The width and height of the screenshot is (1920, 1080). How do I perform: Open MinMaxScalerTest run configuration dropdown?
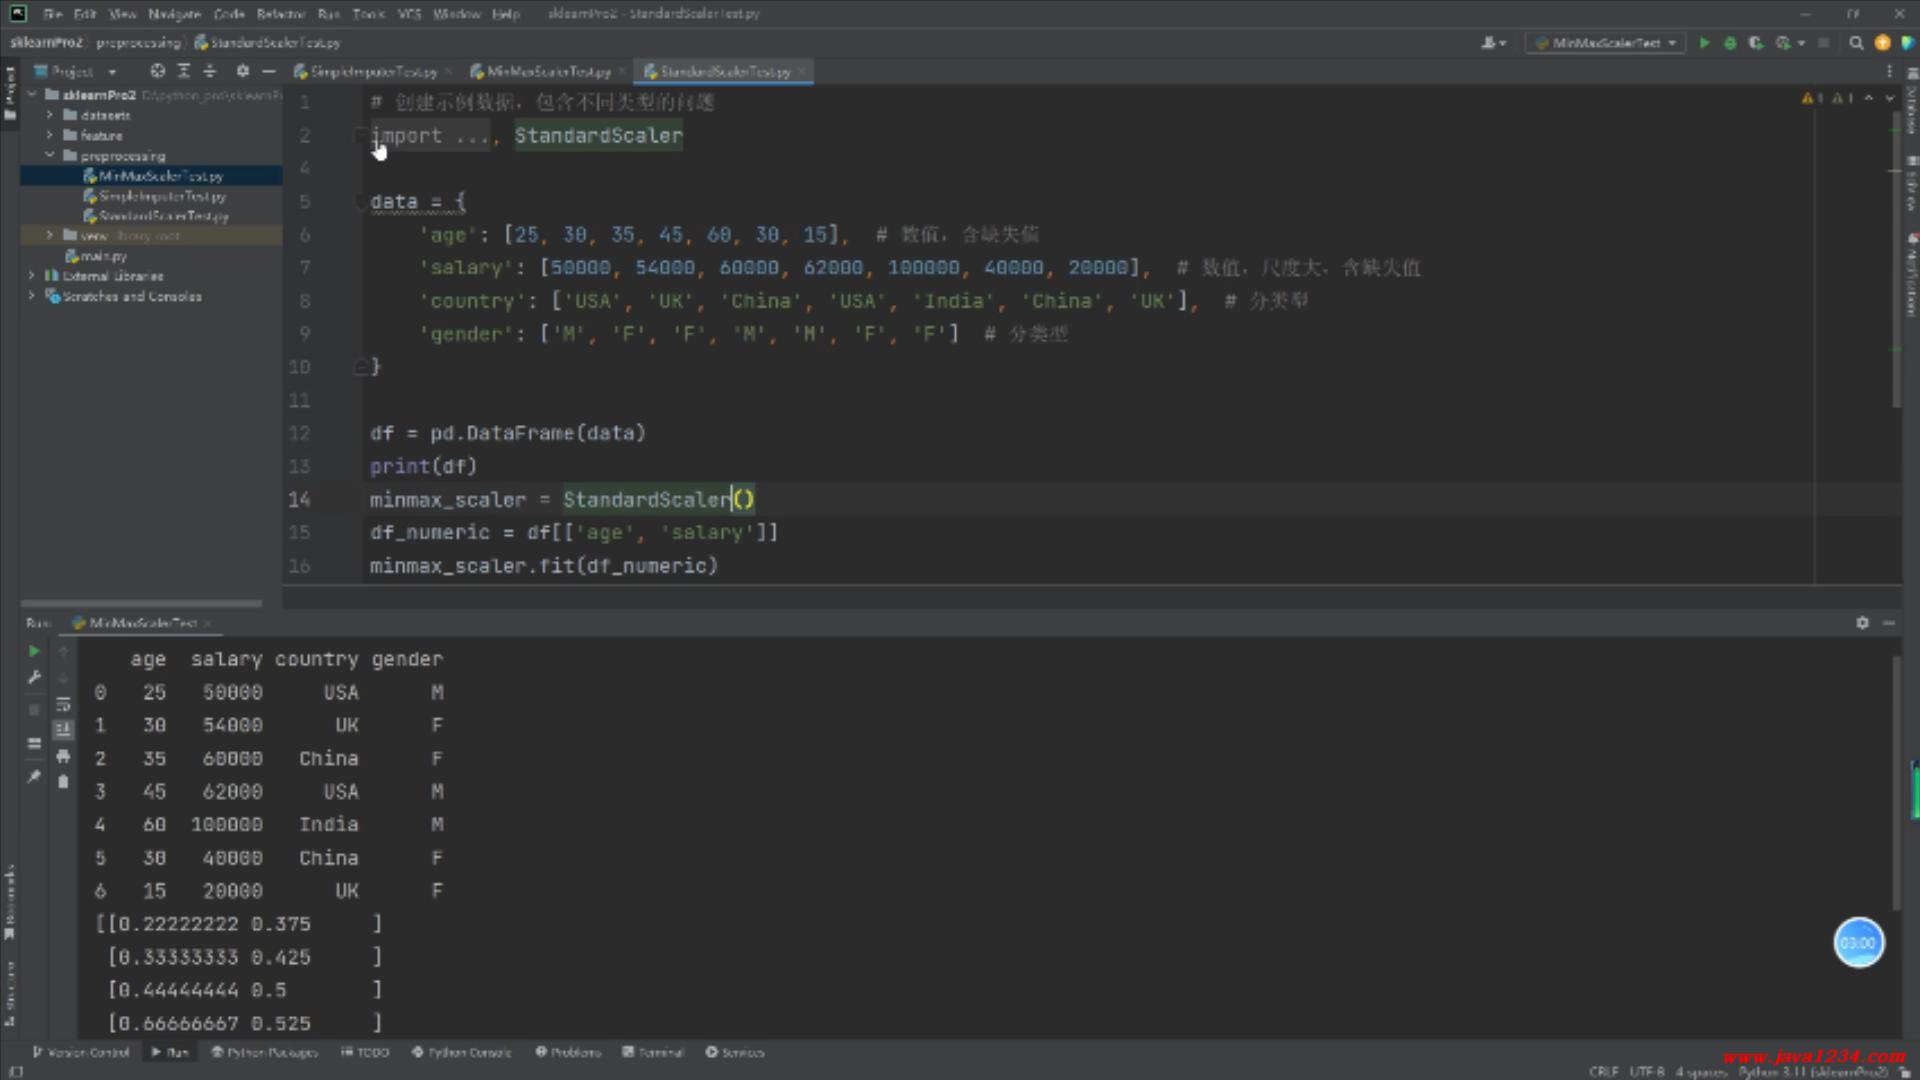[1606, 43]
